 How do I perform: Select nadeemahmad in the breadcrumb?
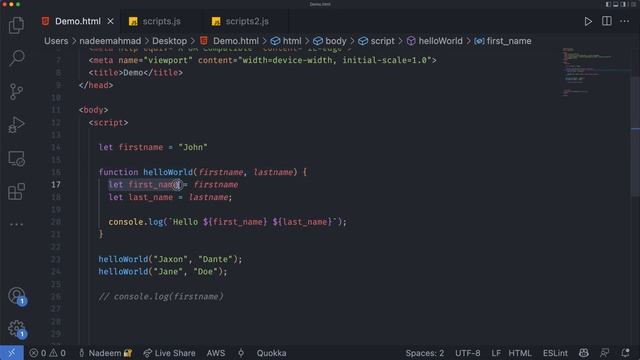[x=110, y=41]
